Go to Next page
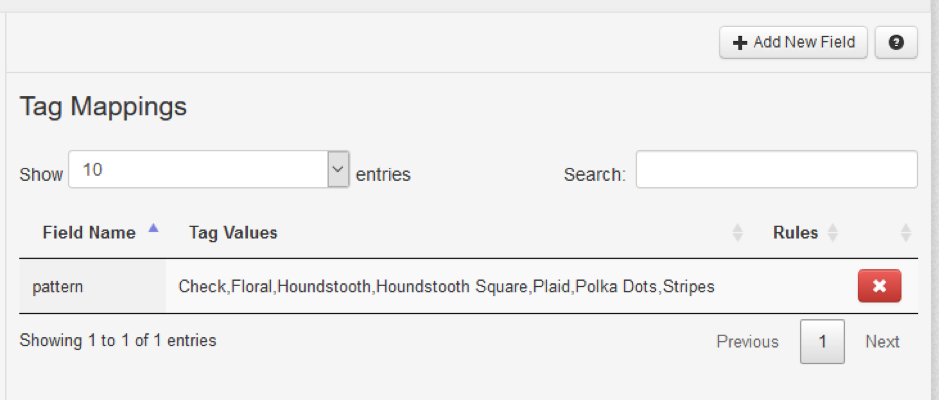The height and width of the screenshot is (400, 939). point(882,342)
